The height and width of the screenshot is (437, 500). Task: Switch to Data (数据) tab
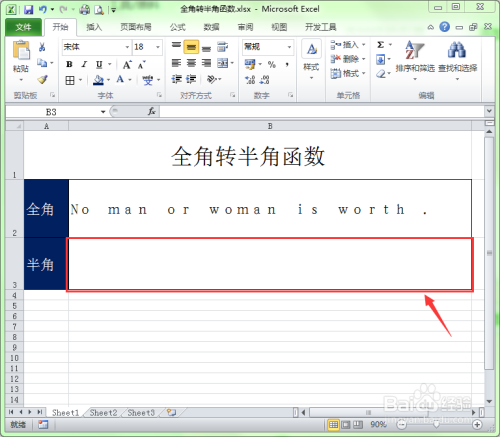coord(211,27)
